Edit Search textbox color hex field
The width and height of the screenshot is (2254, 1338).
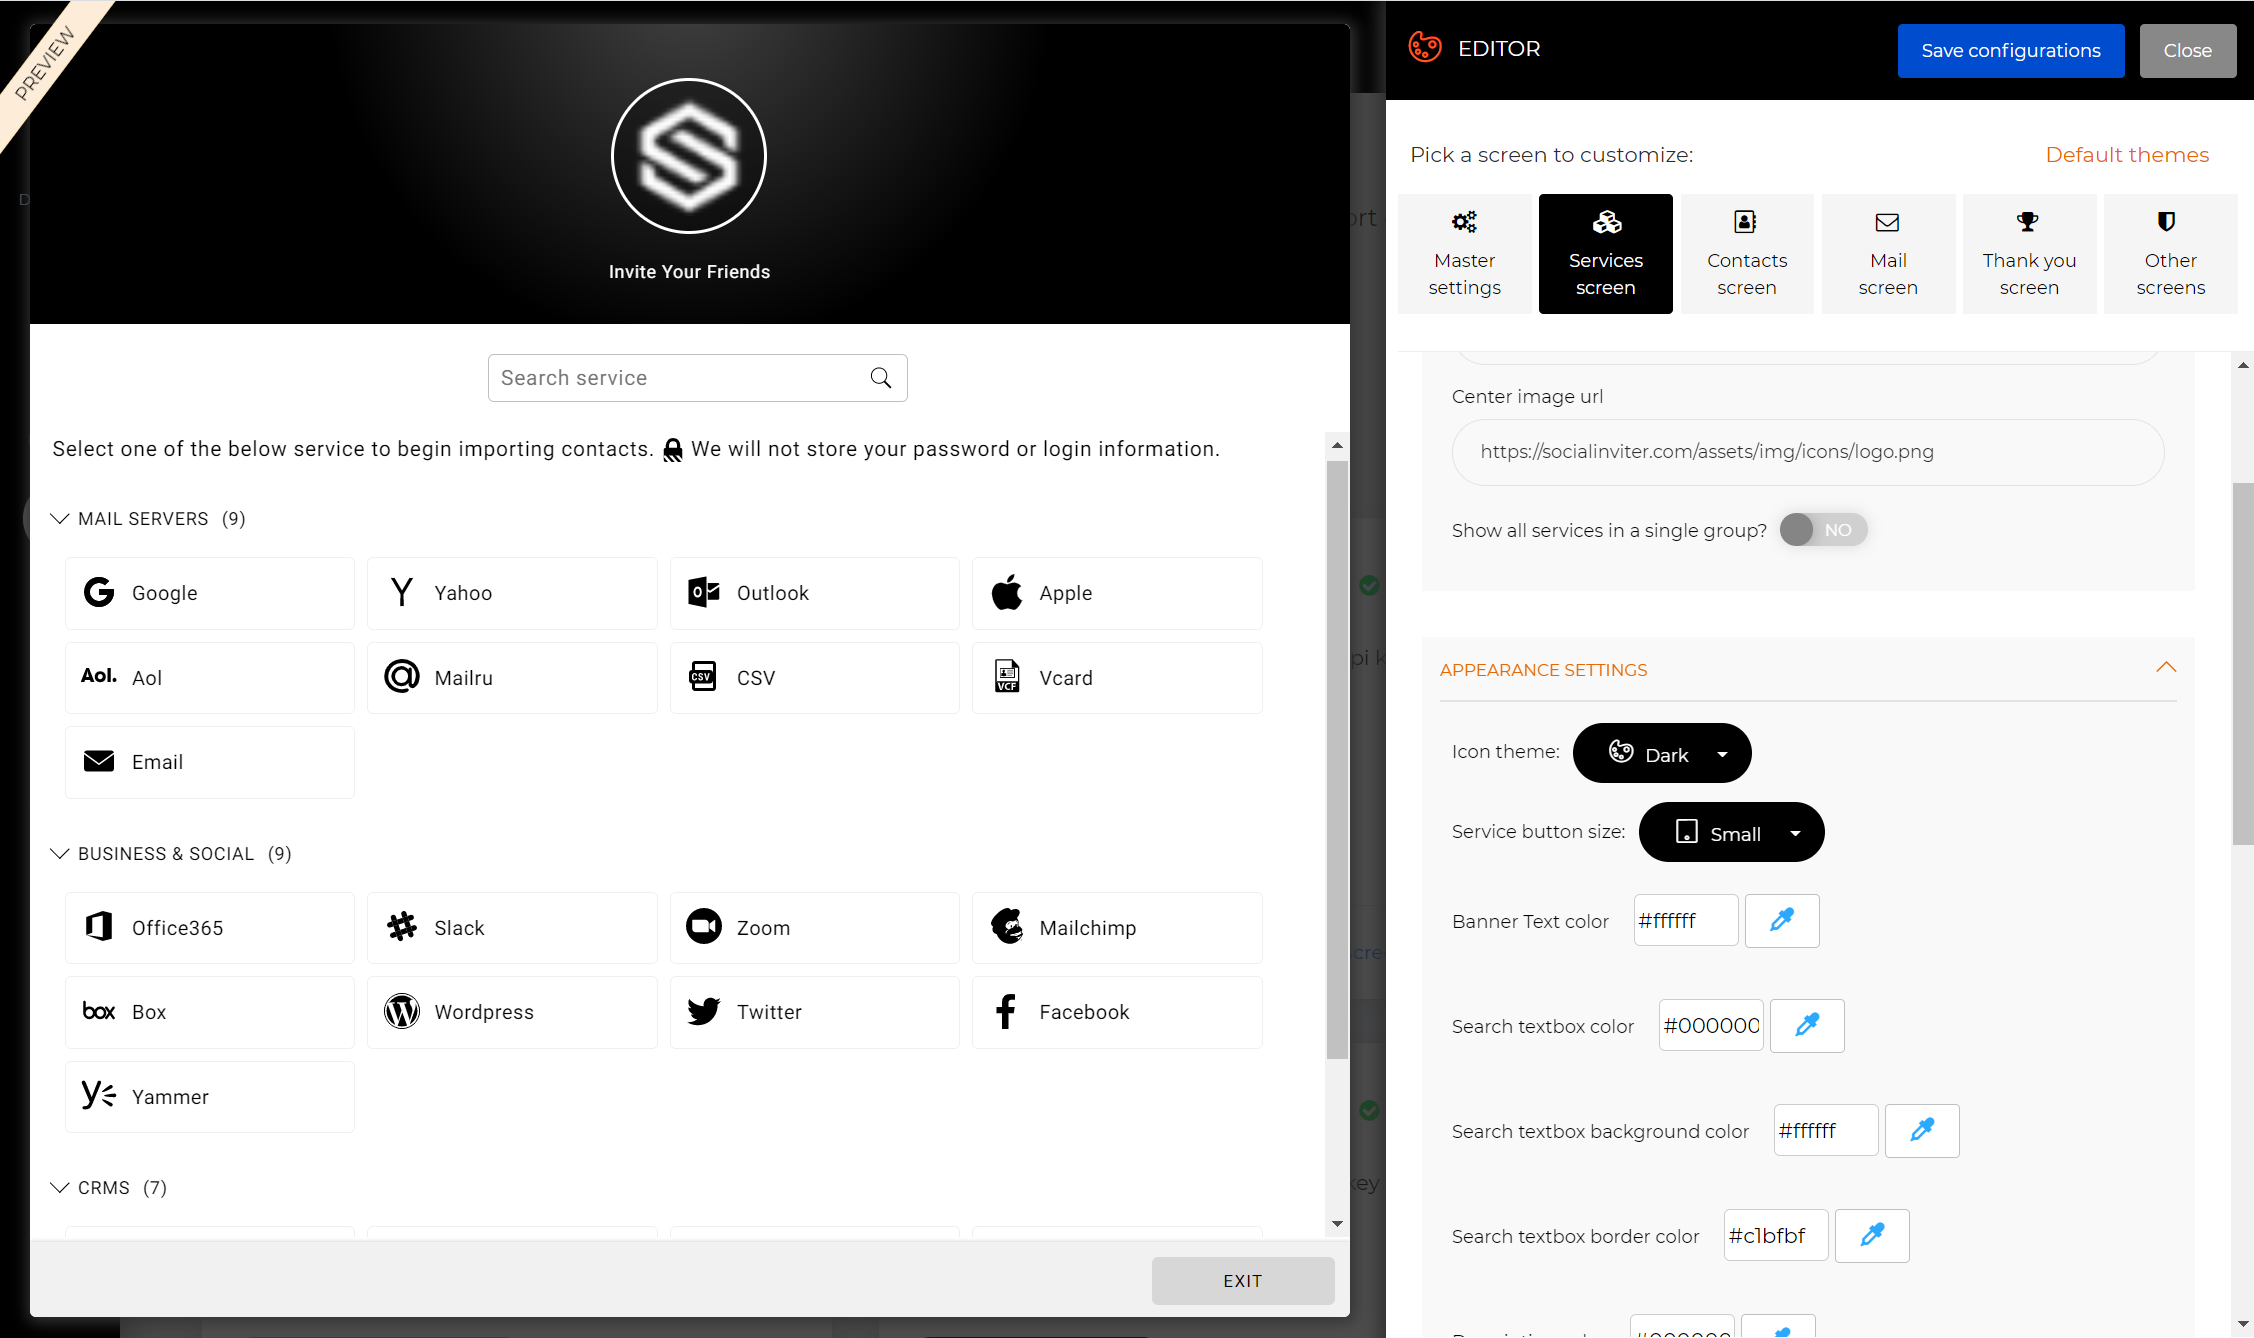tap(1711, 1025)
